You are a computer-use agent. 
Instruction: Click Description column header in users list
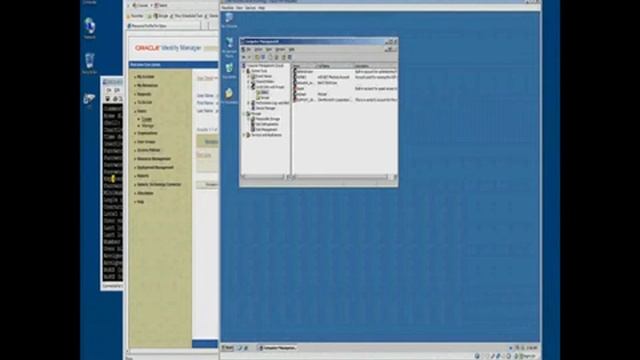point(375,66)
